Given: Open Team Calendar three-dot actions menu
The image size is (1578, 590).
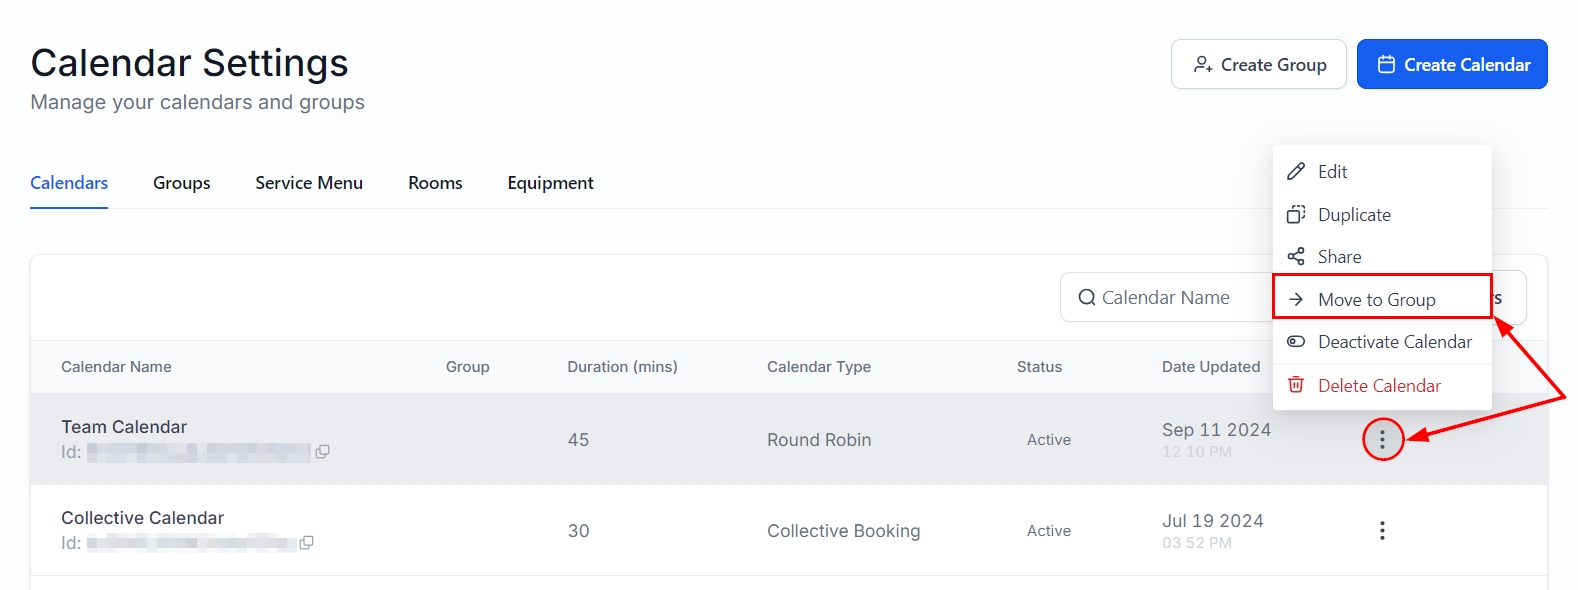Looking at the screenshot, I should [1382, 439].
